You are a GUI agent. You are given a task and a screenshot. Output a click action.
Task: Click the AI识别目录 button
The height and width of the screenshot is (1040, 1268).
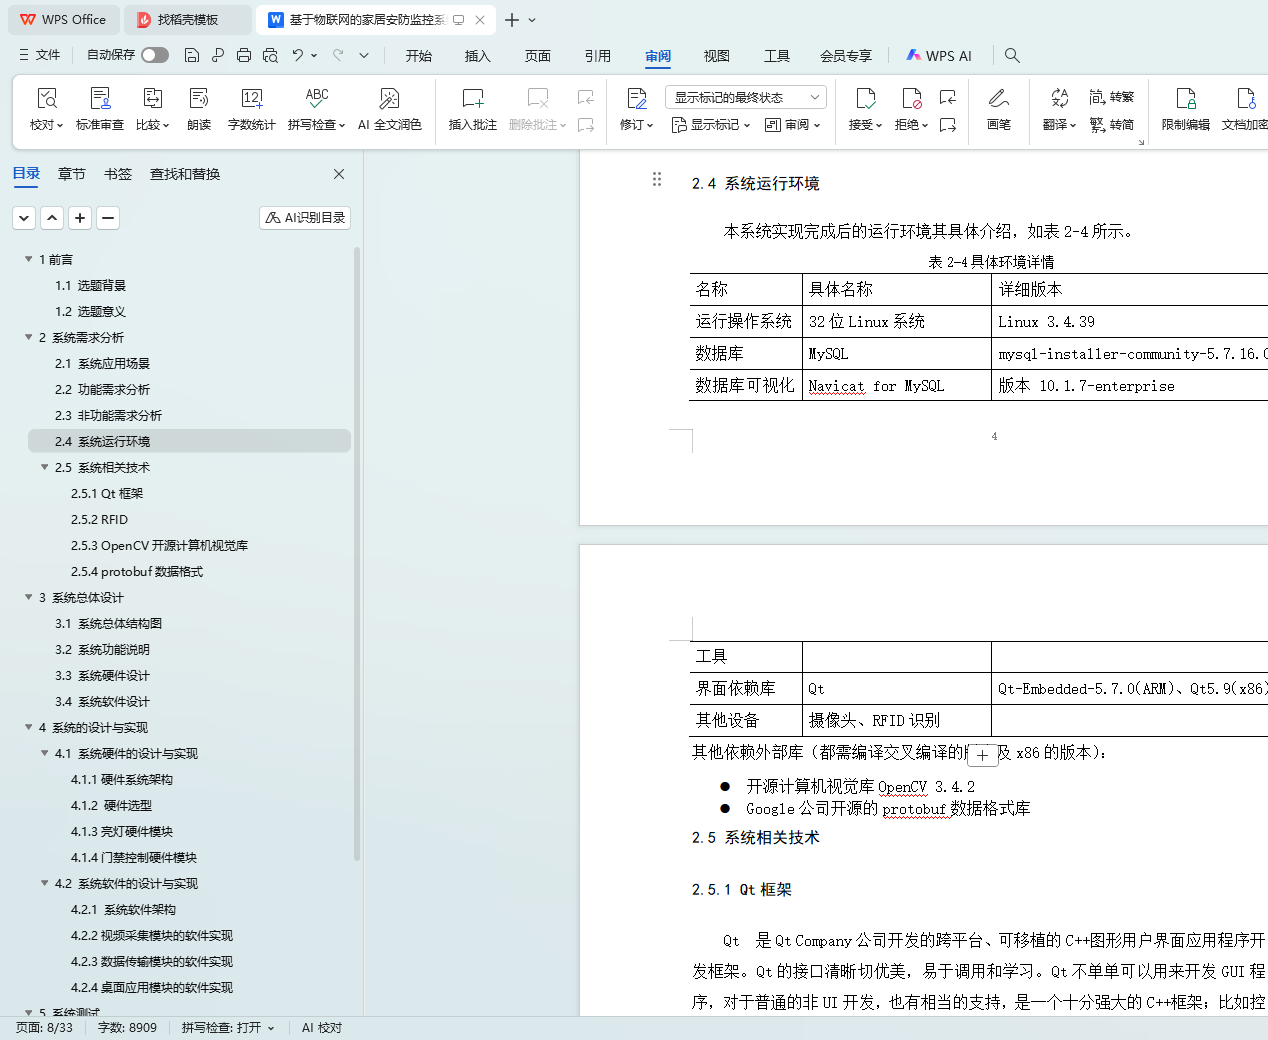pyautogui.click(x=305, y=217)
